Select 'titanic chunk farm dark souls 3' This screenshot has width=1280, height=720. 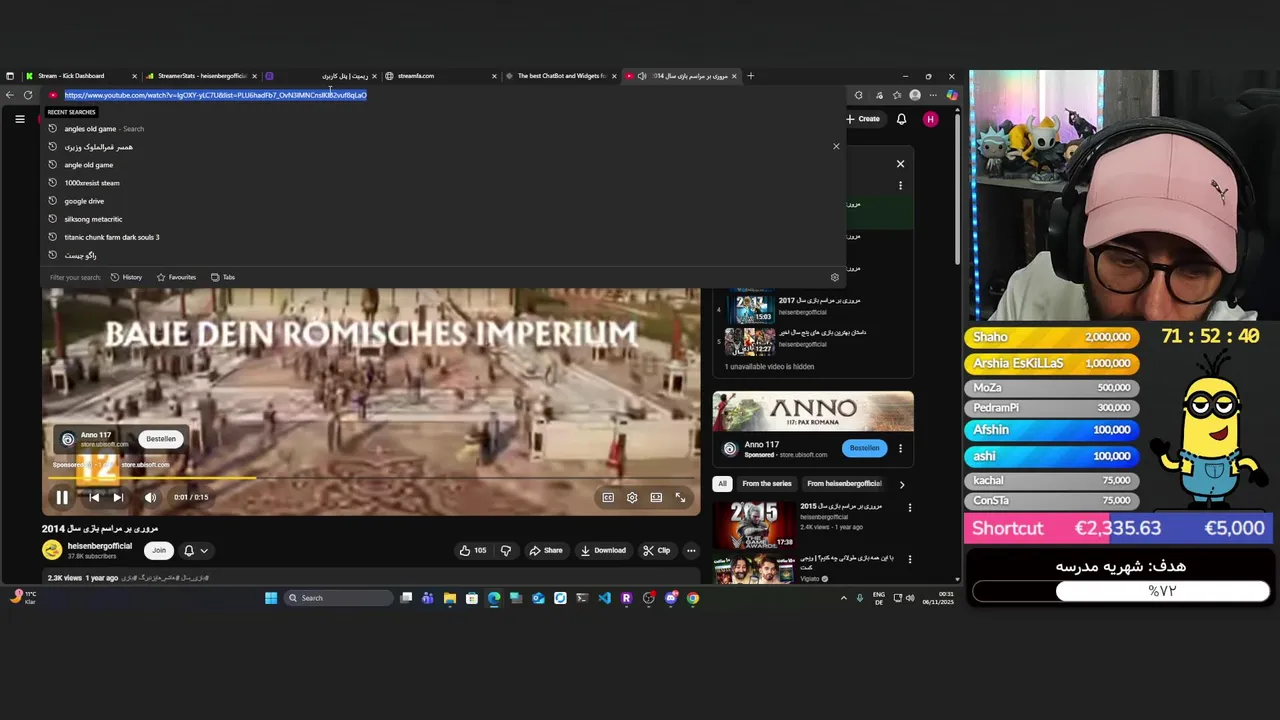tap(442, 237)
